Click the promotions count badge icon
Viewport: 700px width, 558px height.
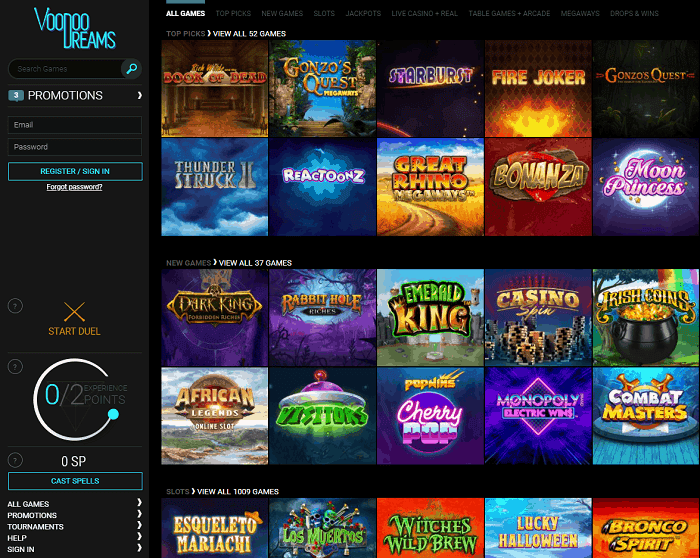(16, 95)
